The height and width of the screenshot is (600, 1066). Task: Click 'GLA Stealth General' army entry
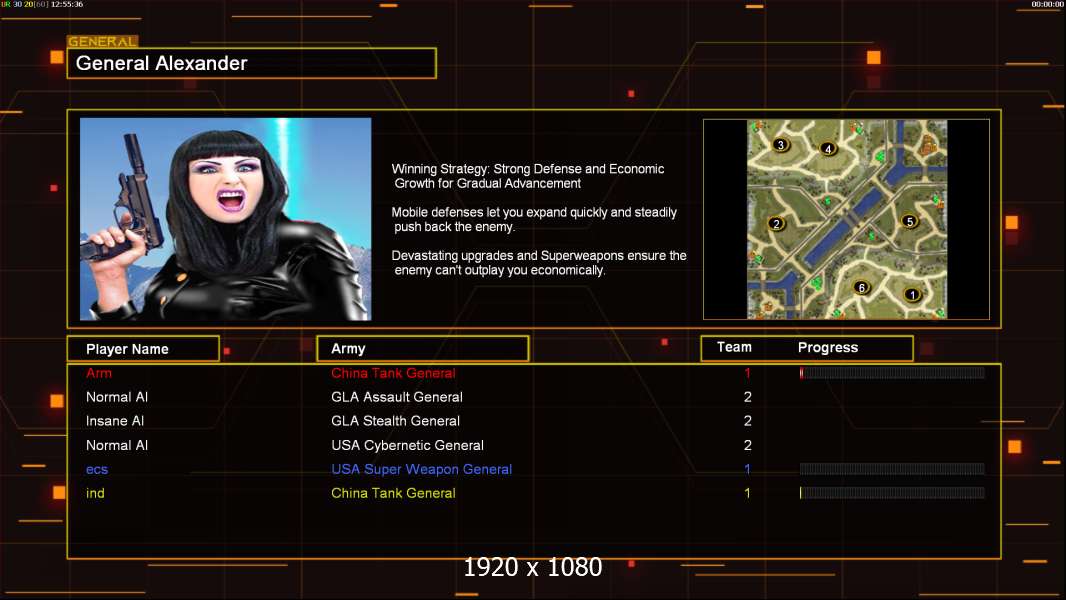[396, 421]
